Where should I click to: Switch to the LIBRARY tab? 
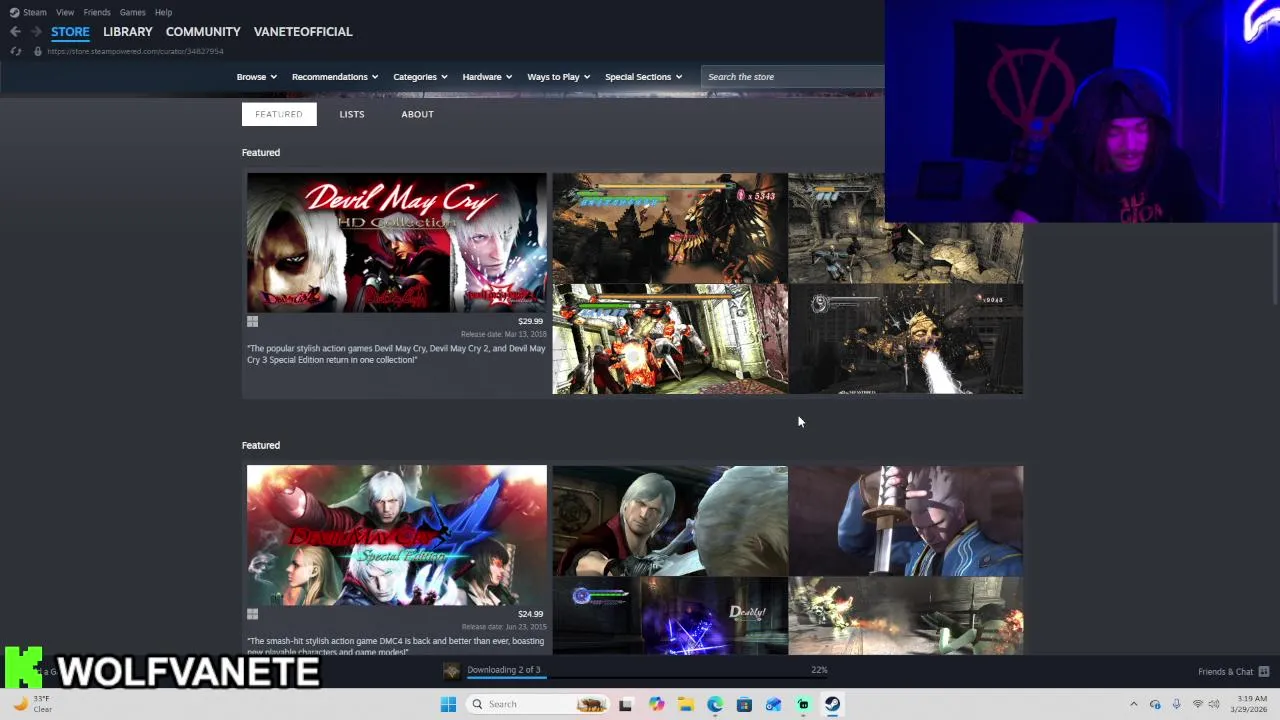[x=128, y=32]
